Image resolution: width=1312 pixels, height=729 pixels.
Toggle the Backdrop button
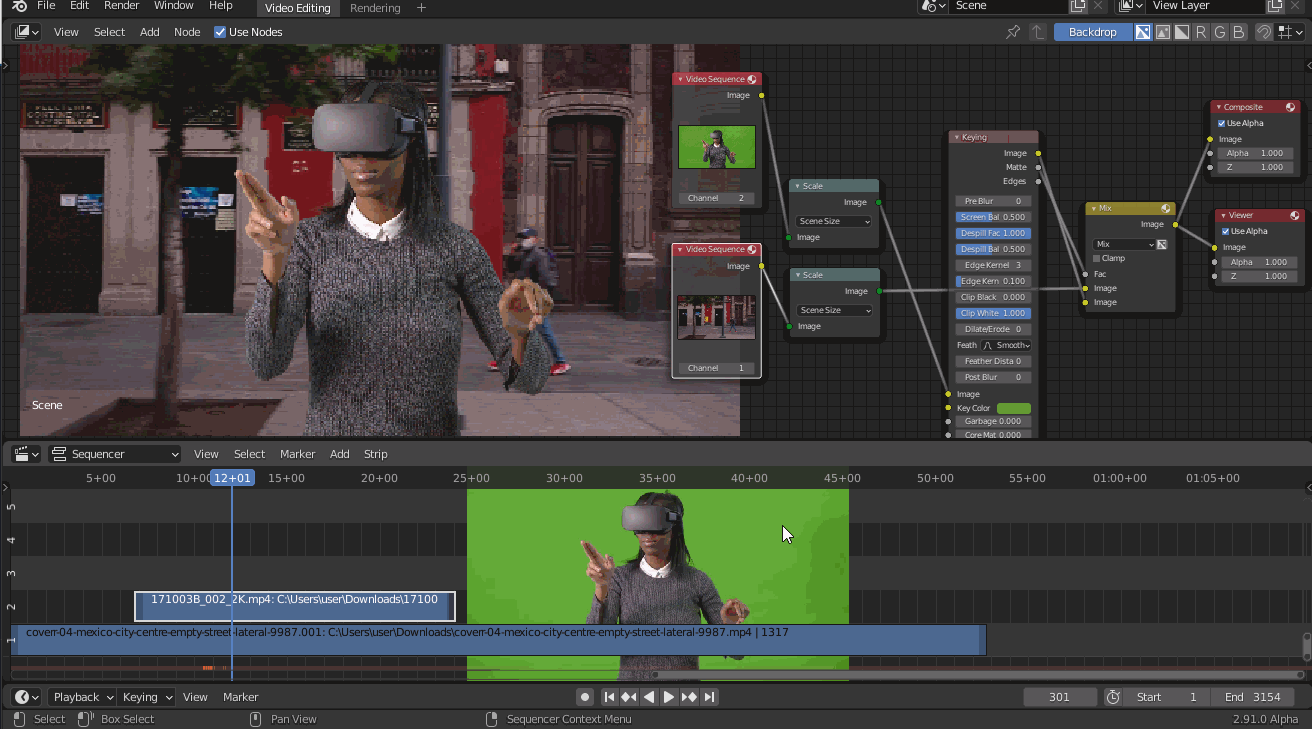point(1092,32)
